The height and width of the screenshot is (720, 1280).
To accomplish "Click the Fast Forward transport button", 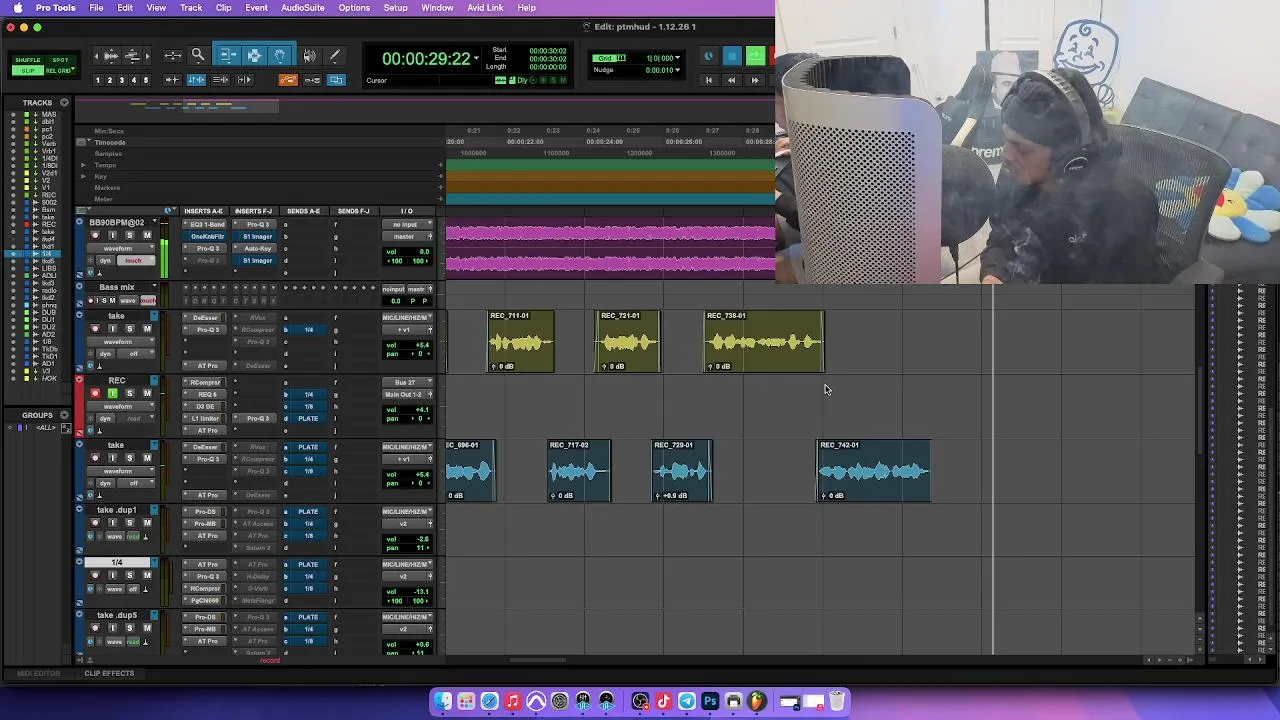I will click(x=755, y=80).
